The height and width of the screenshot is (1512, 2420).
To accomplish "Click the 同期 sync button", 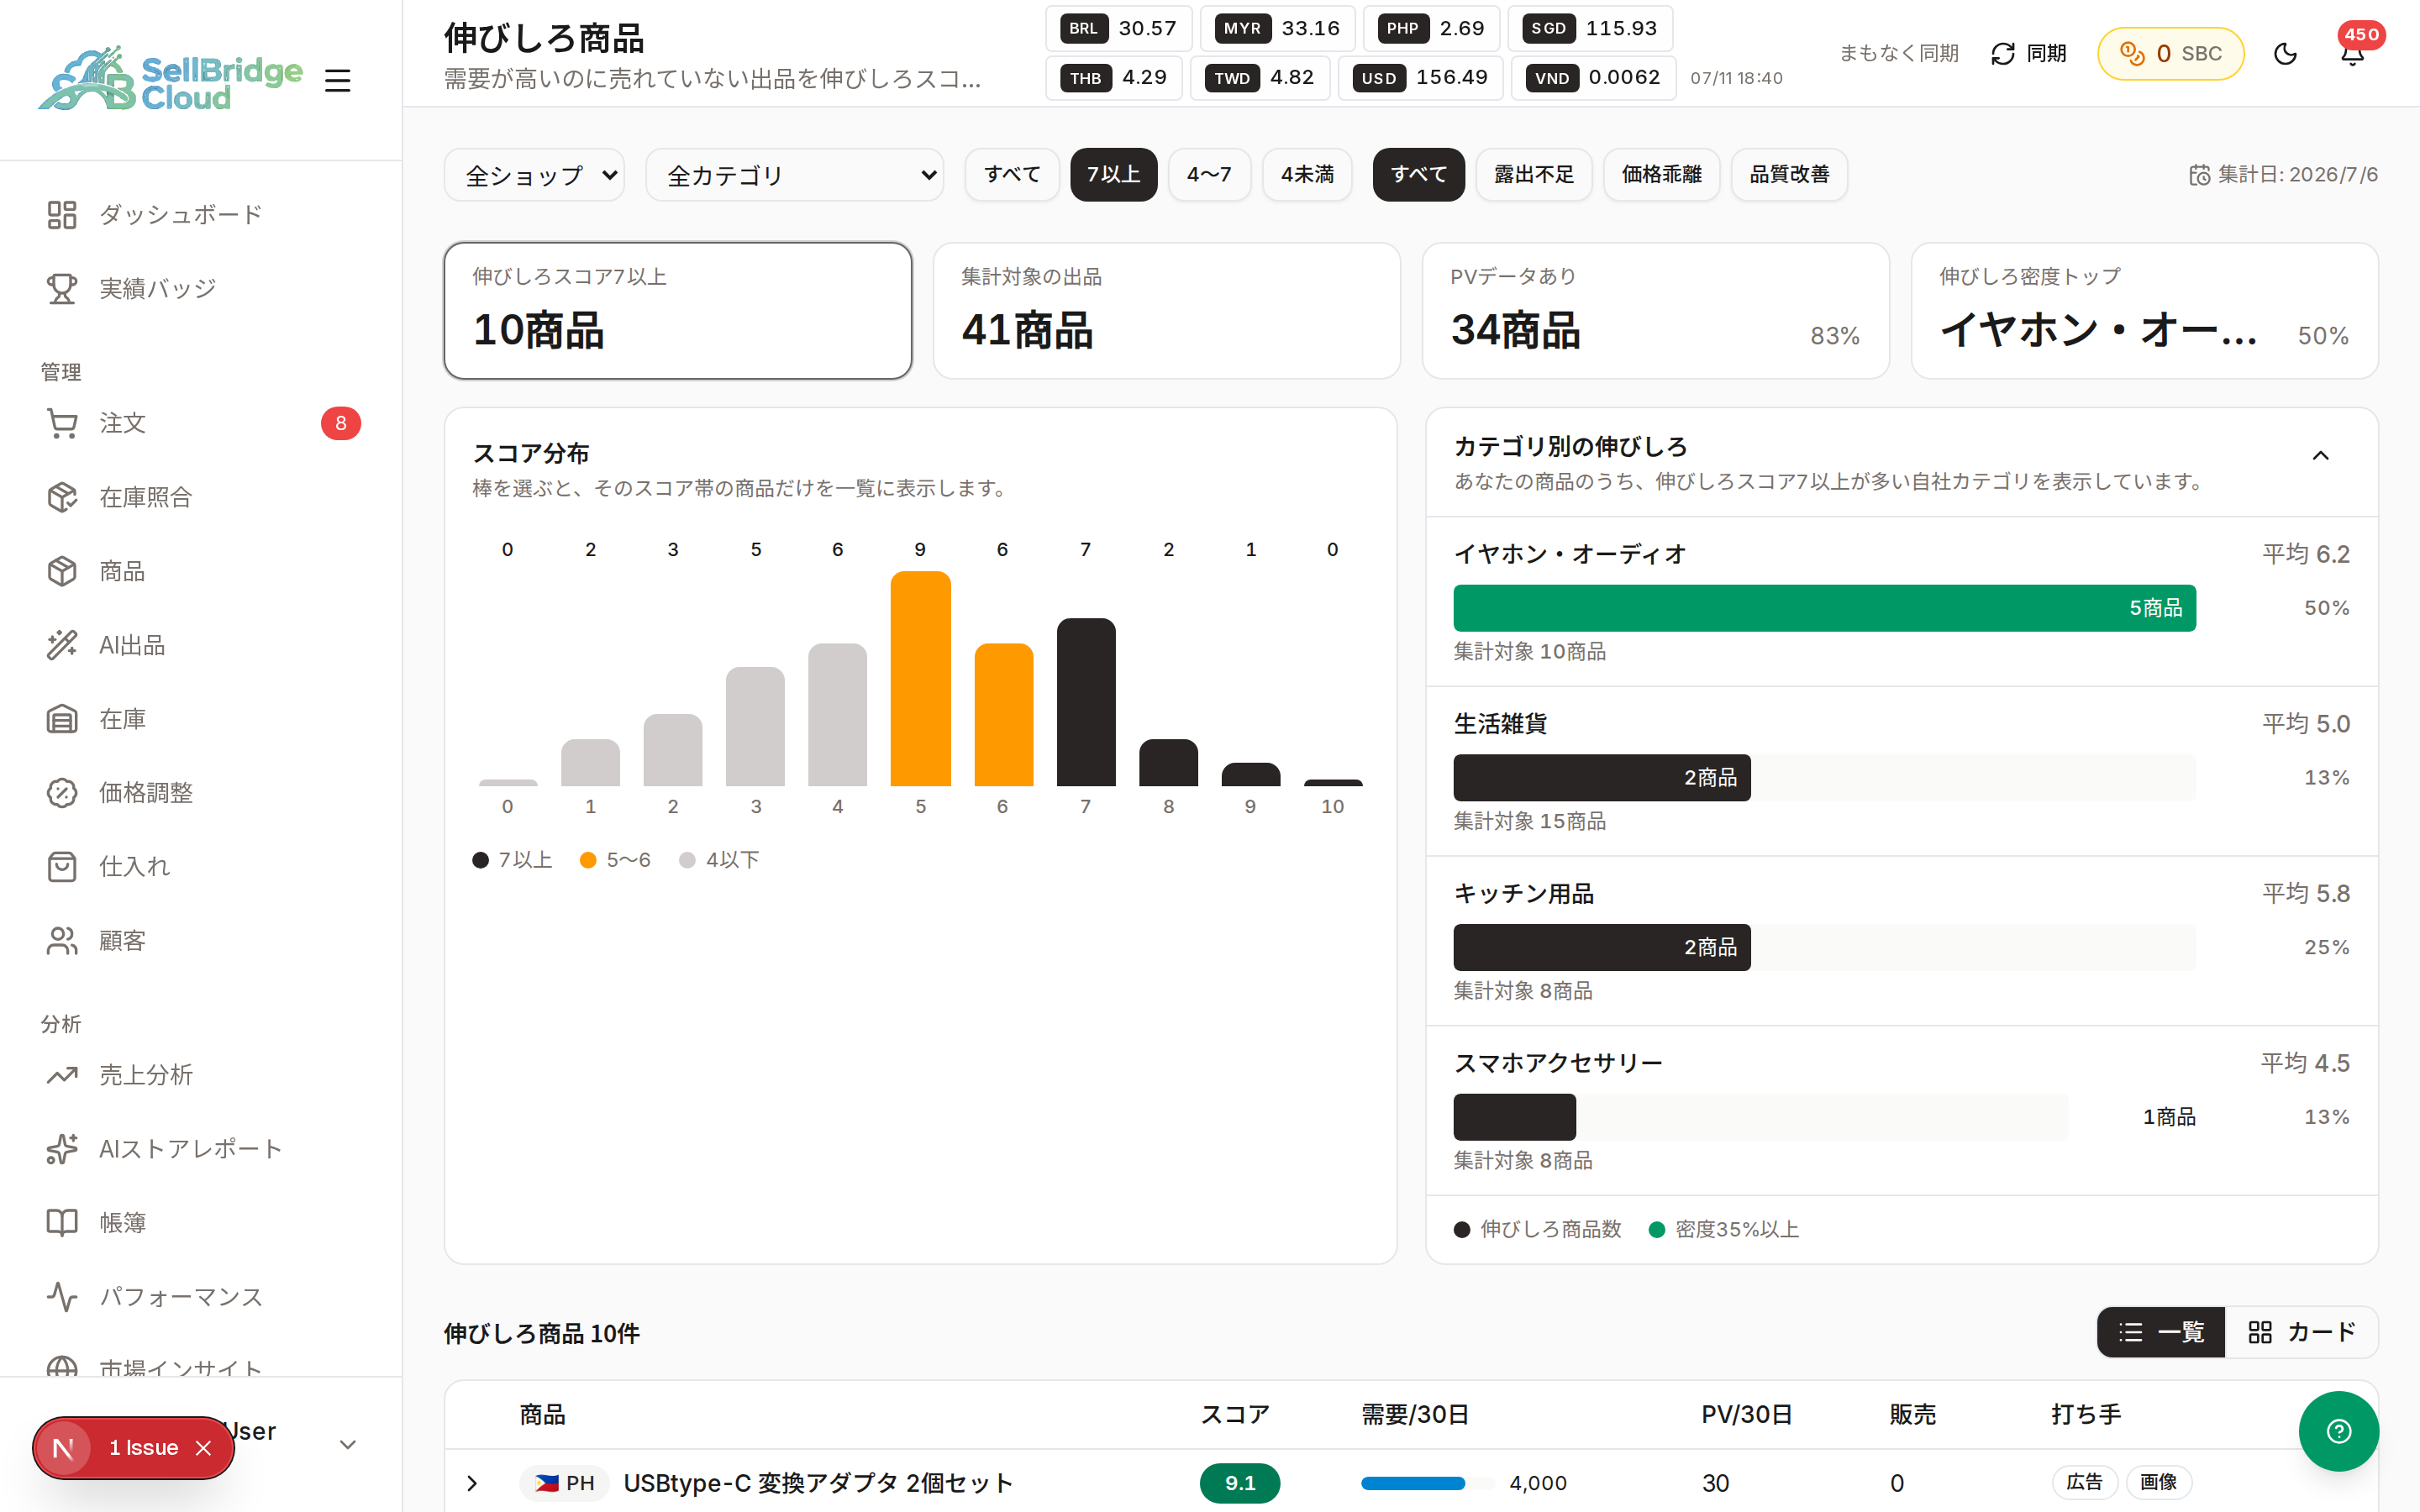I will [x=2029, y=54].
